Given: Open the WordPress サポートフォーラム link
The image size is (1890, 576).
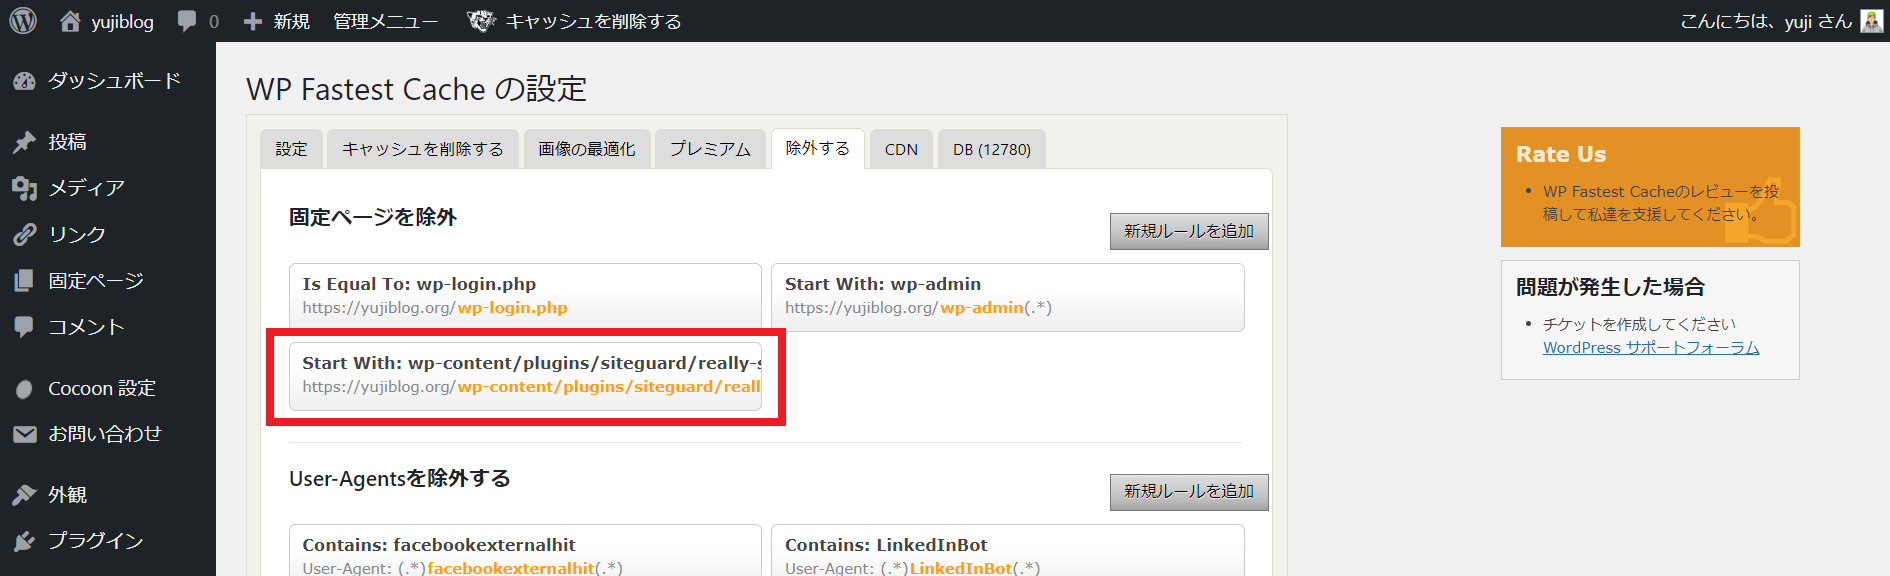Looking at the screenshot, I should 1651,348.
